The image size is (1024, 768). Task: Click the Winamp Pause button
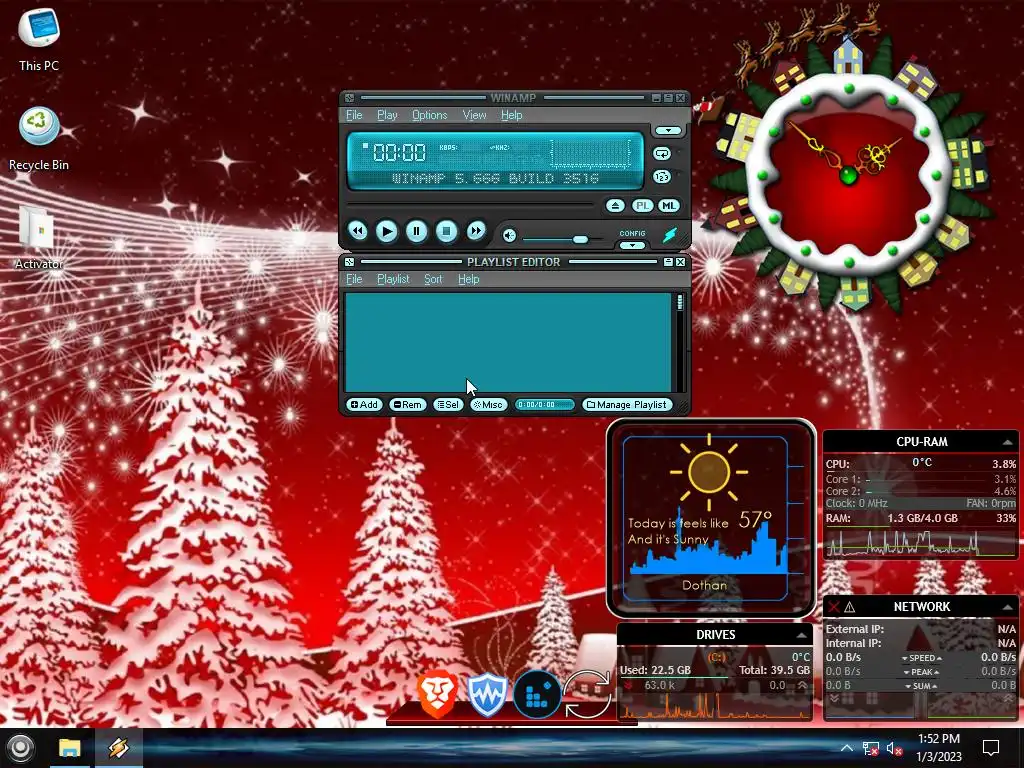[x=417, y=231]
